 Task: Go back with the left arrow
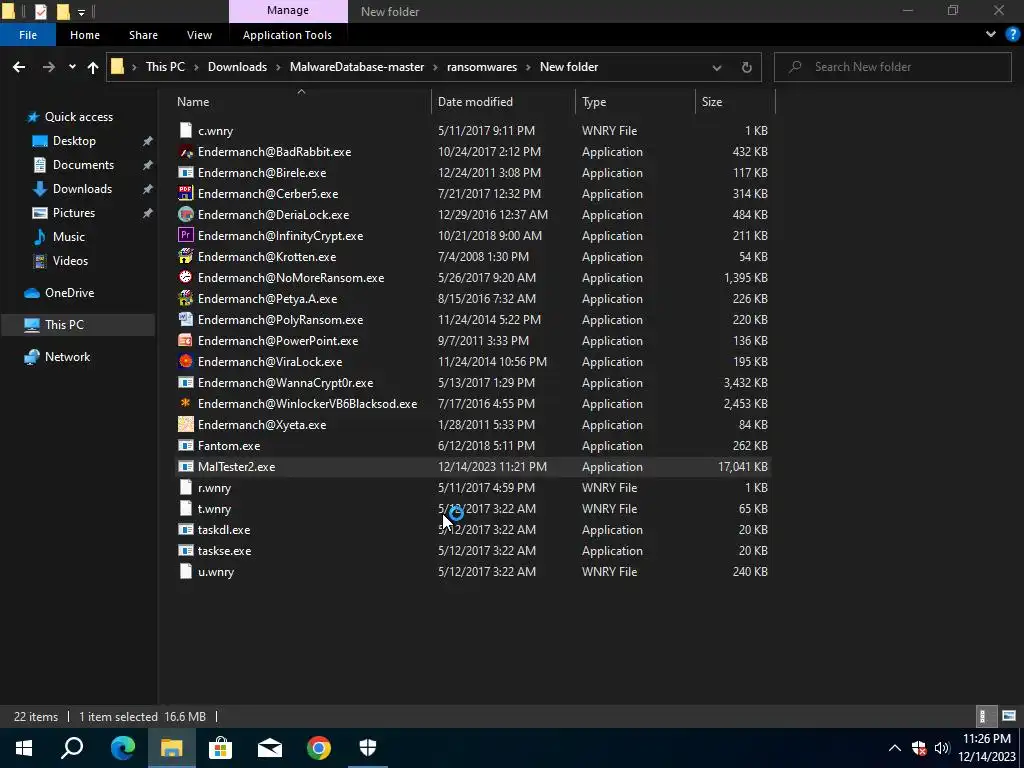tap(19, 67)
